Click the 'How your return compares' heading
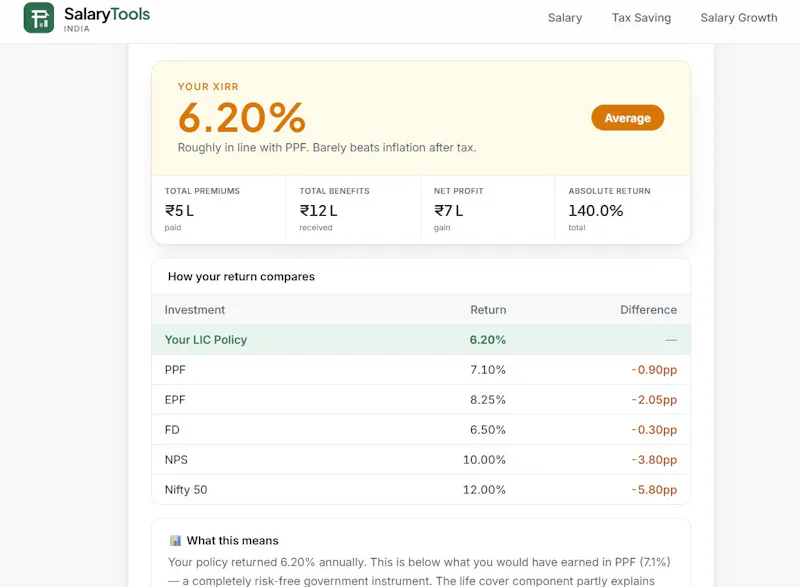 coord(241,276)
